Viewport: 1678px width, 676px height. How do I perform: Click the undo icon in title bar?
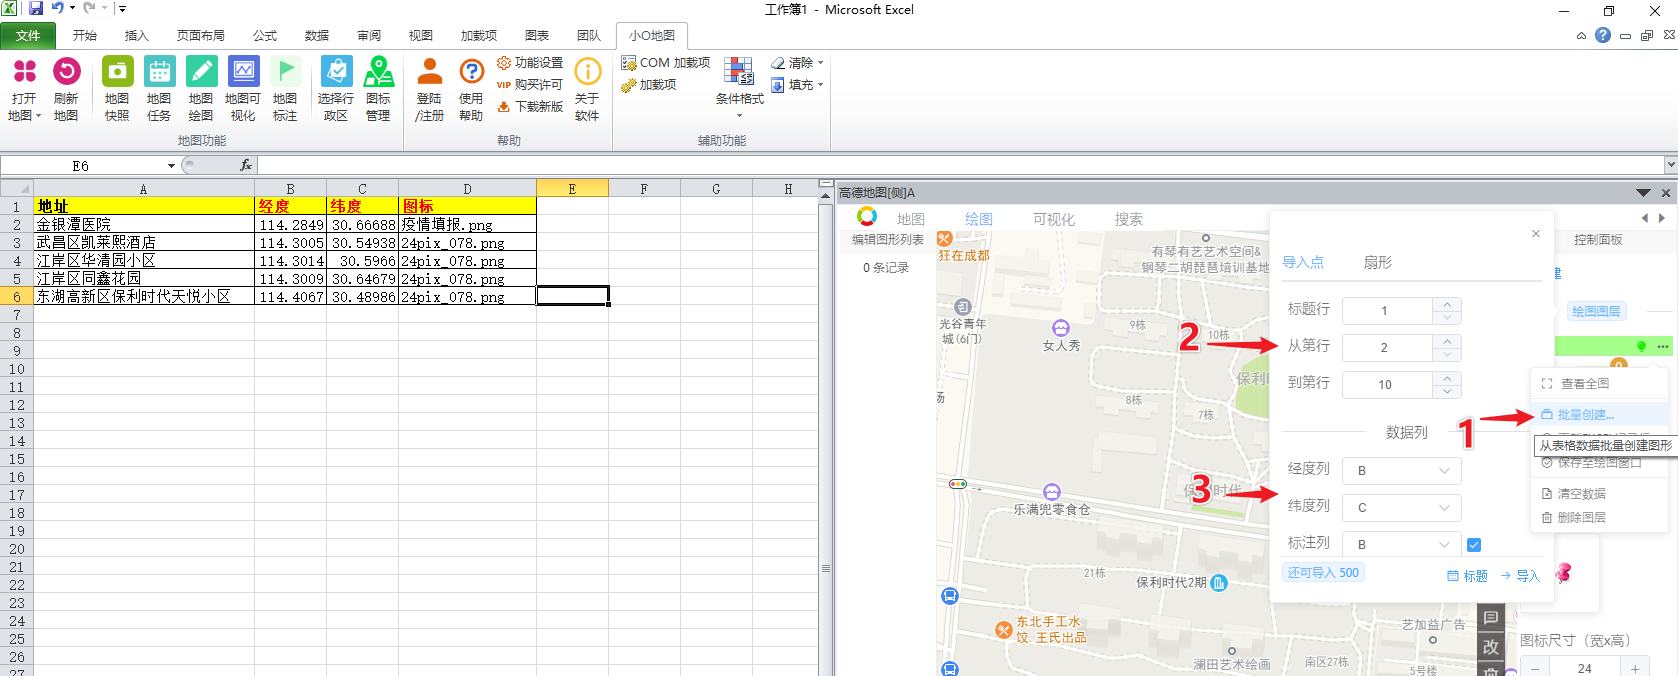click(58, 8)
